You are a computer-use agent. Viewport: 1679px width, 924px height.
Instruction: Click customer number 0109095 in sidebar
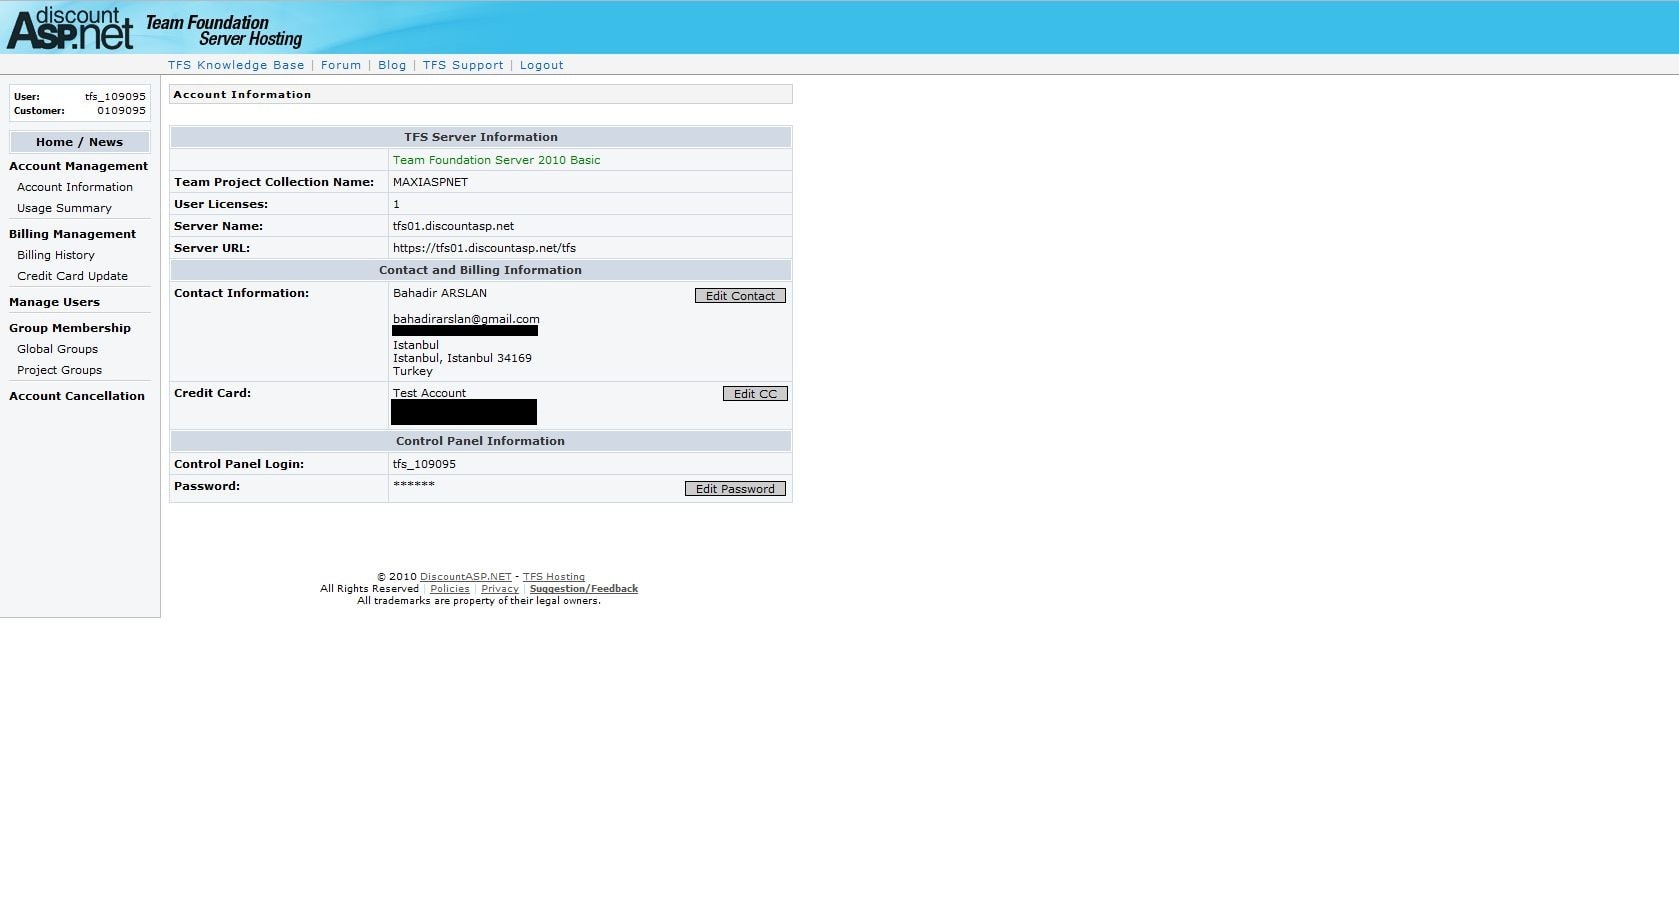[121, 111]
